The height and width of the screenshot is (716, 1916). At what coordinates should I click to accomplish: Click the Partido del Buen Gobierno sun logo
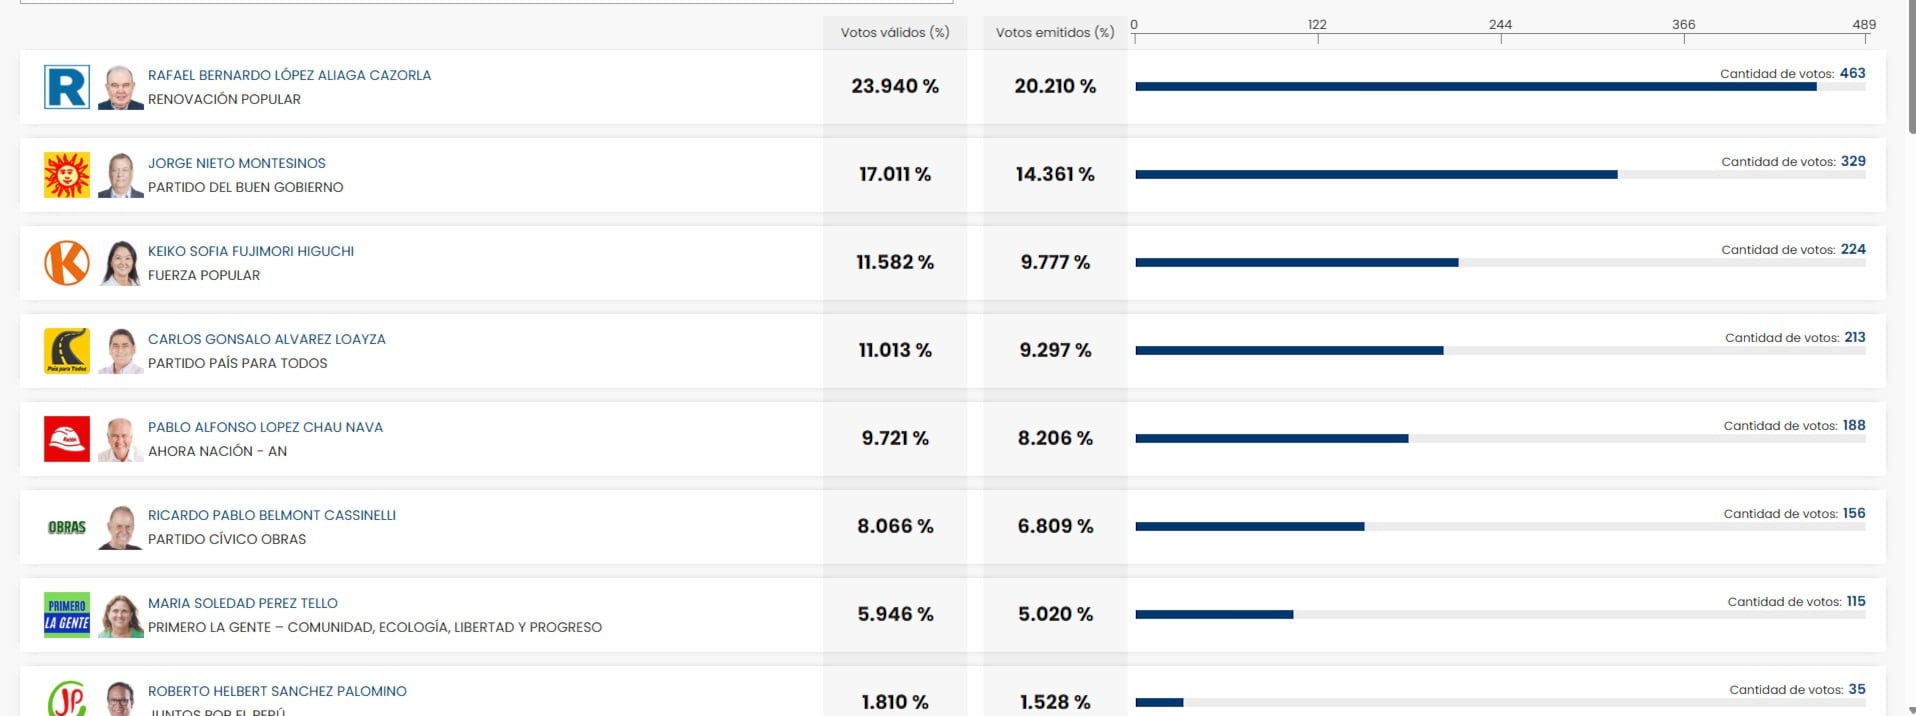67,175
